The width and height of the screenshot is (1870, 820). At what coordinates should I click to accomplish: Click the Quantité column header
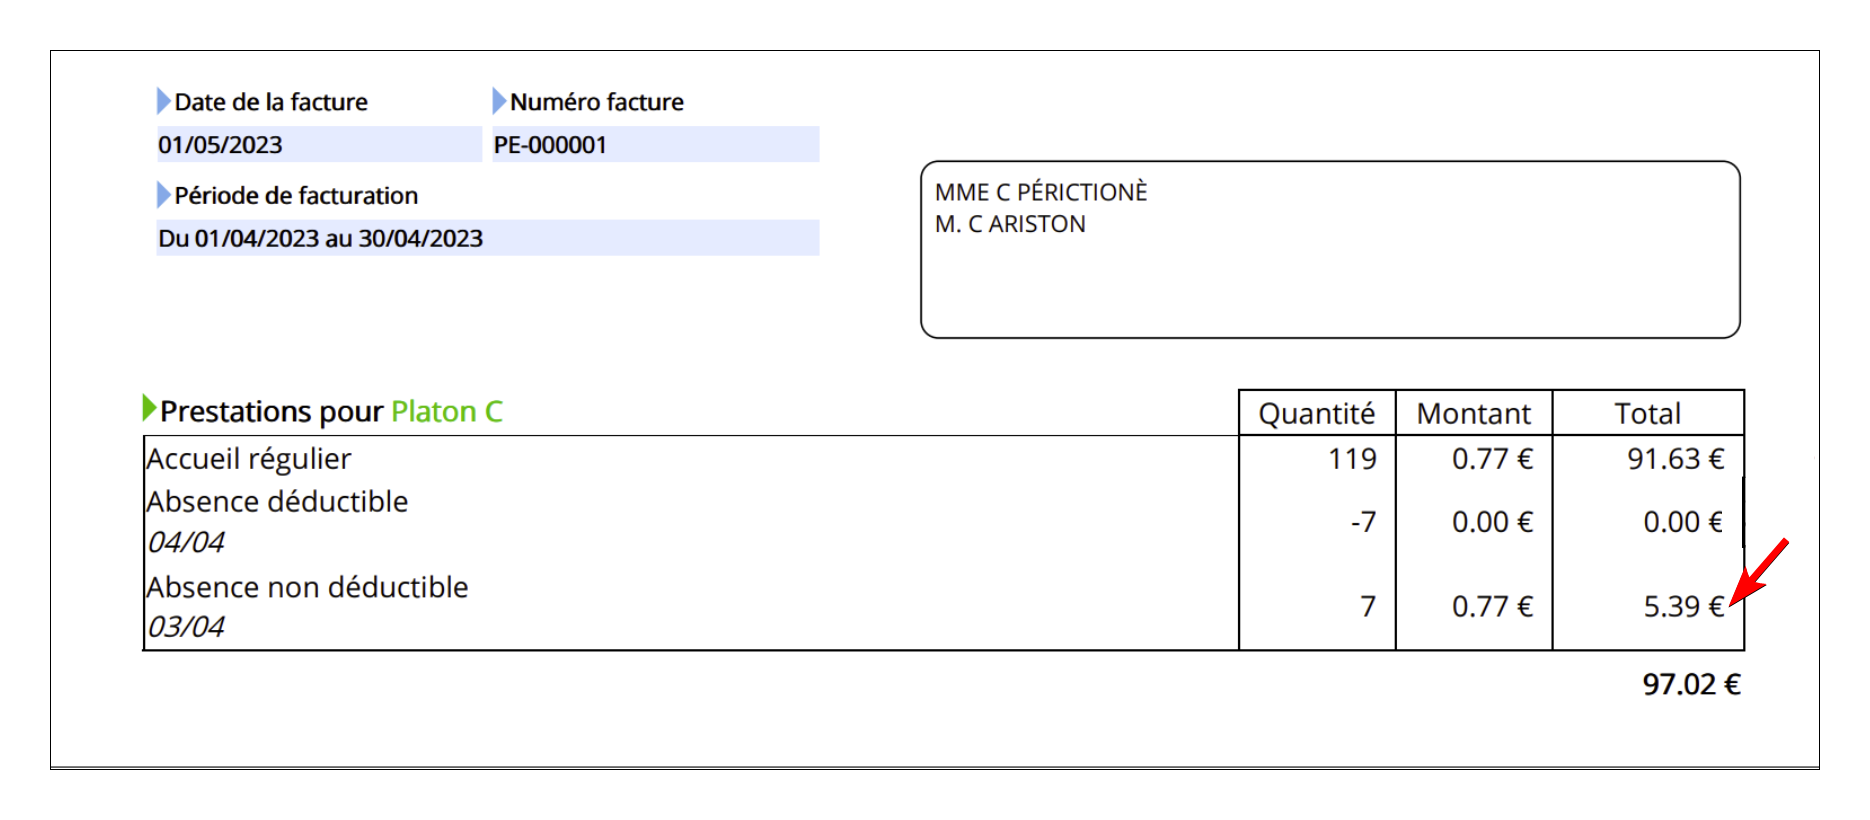1317,413
